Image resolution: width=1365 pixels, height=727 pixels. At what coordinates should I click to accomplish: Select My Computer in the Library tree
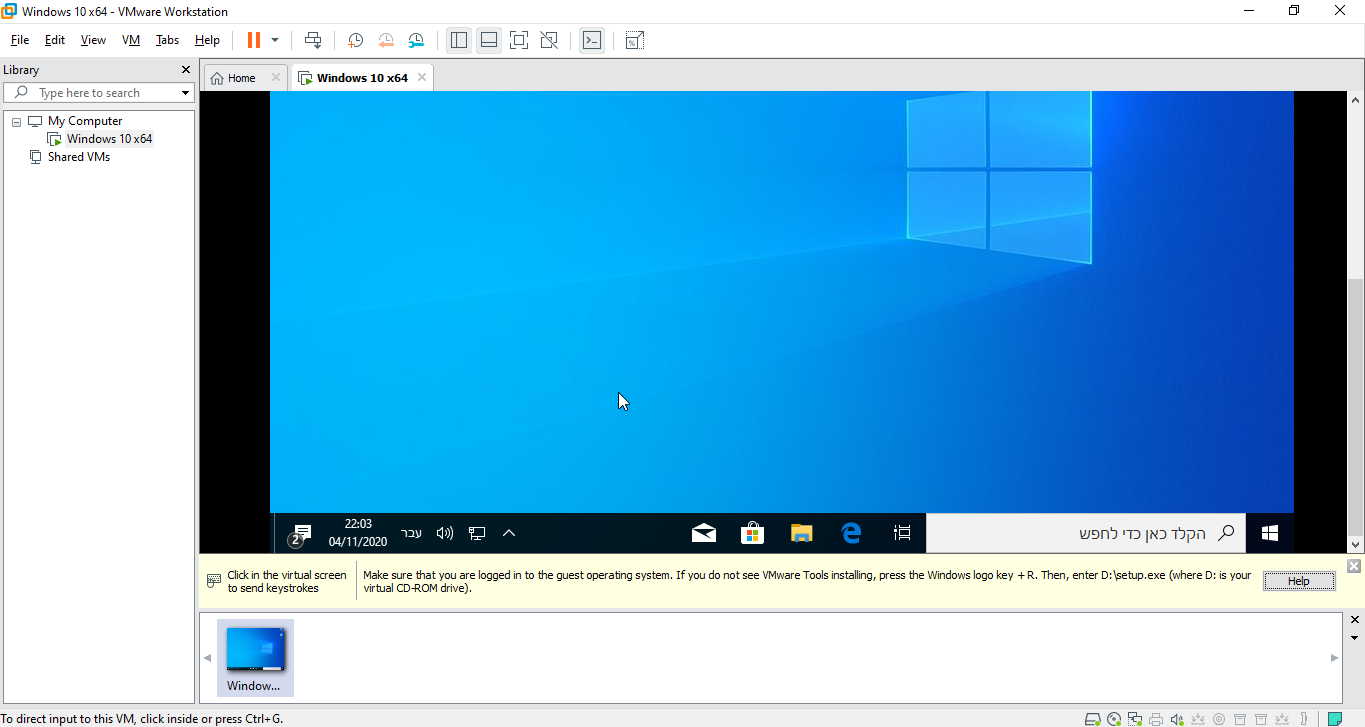point(85,121)
